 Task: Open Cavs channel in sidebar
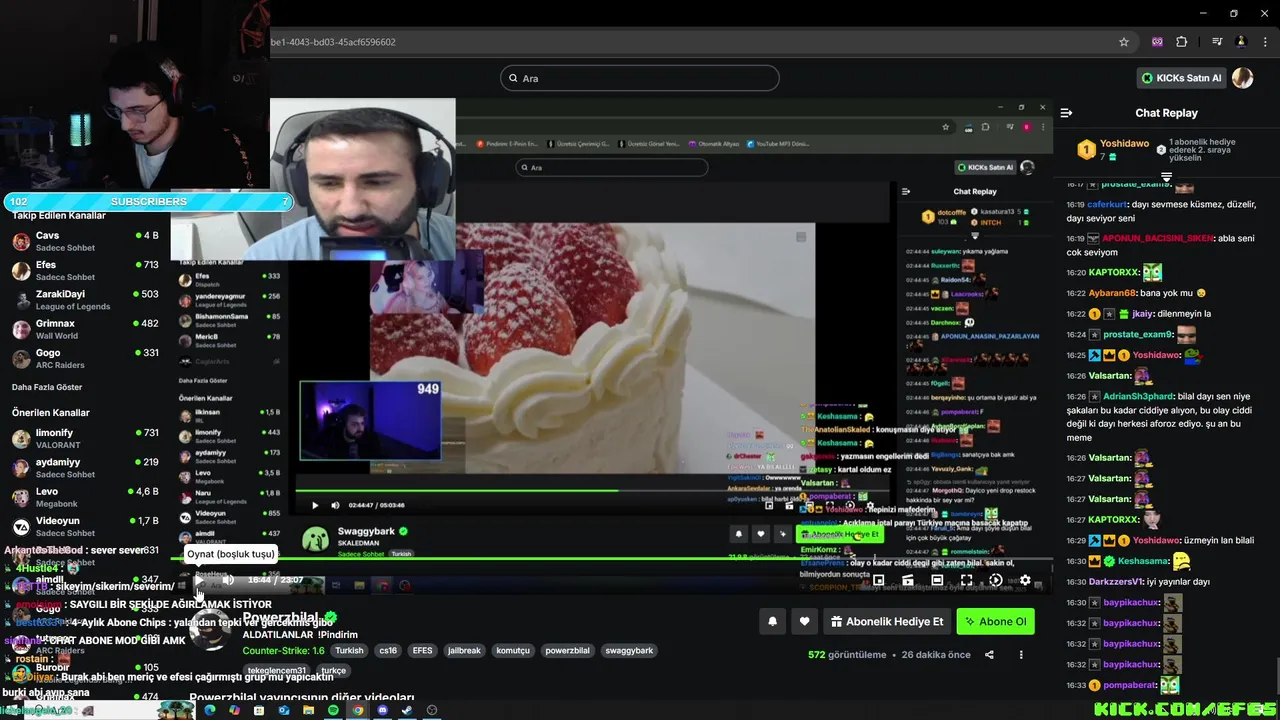point(85,241)
